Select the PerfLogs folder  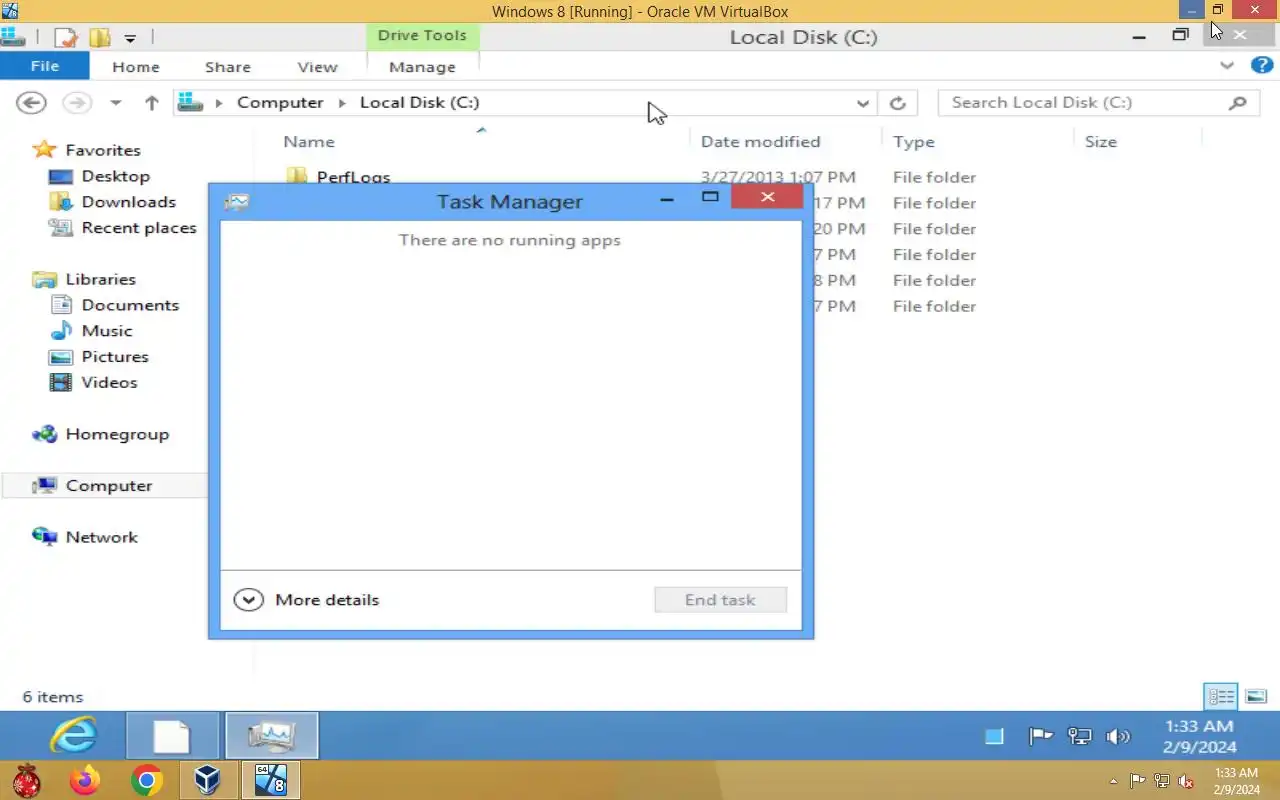click(352, 177)
